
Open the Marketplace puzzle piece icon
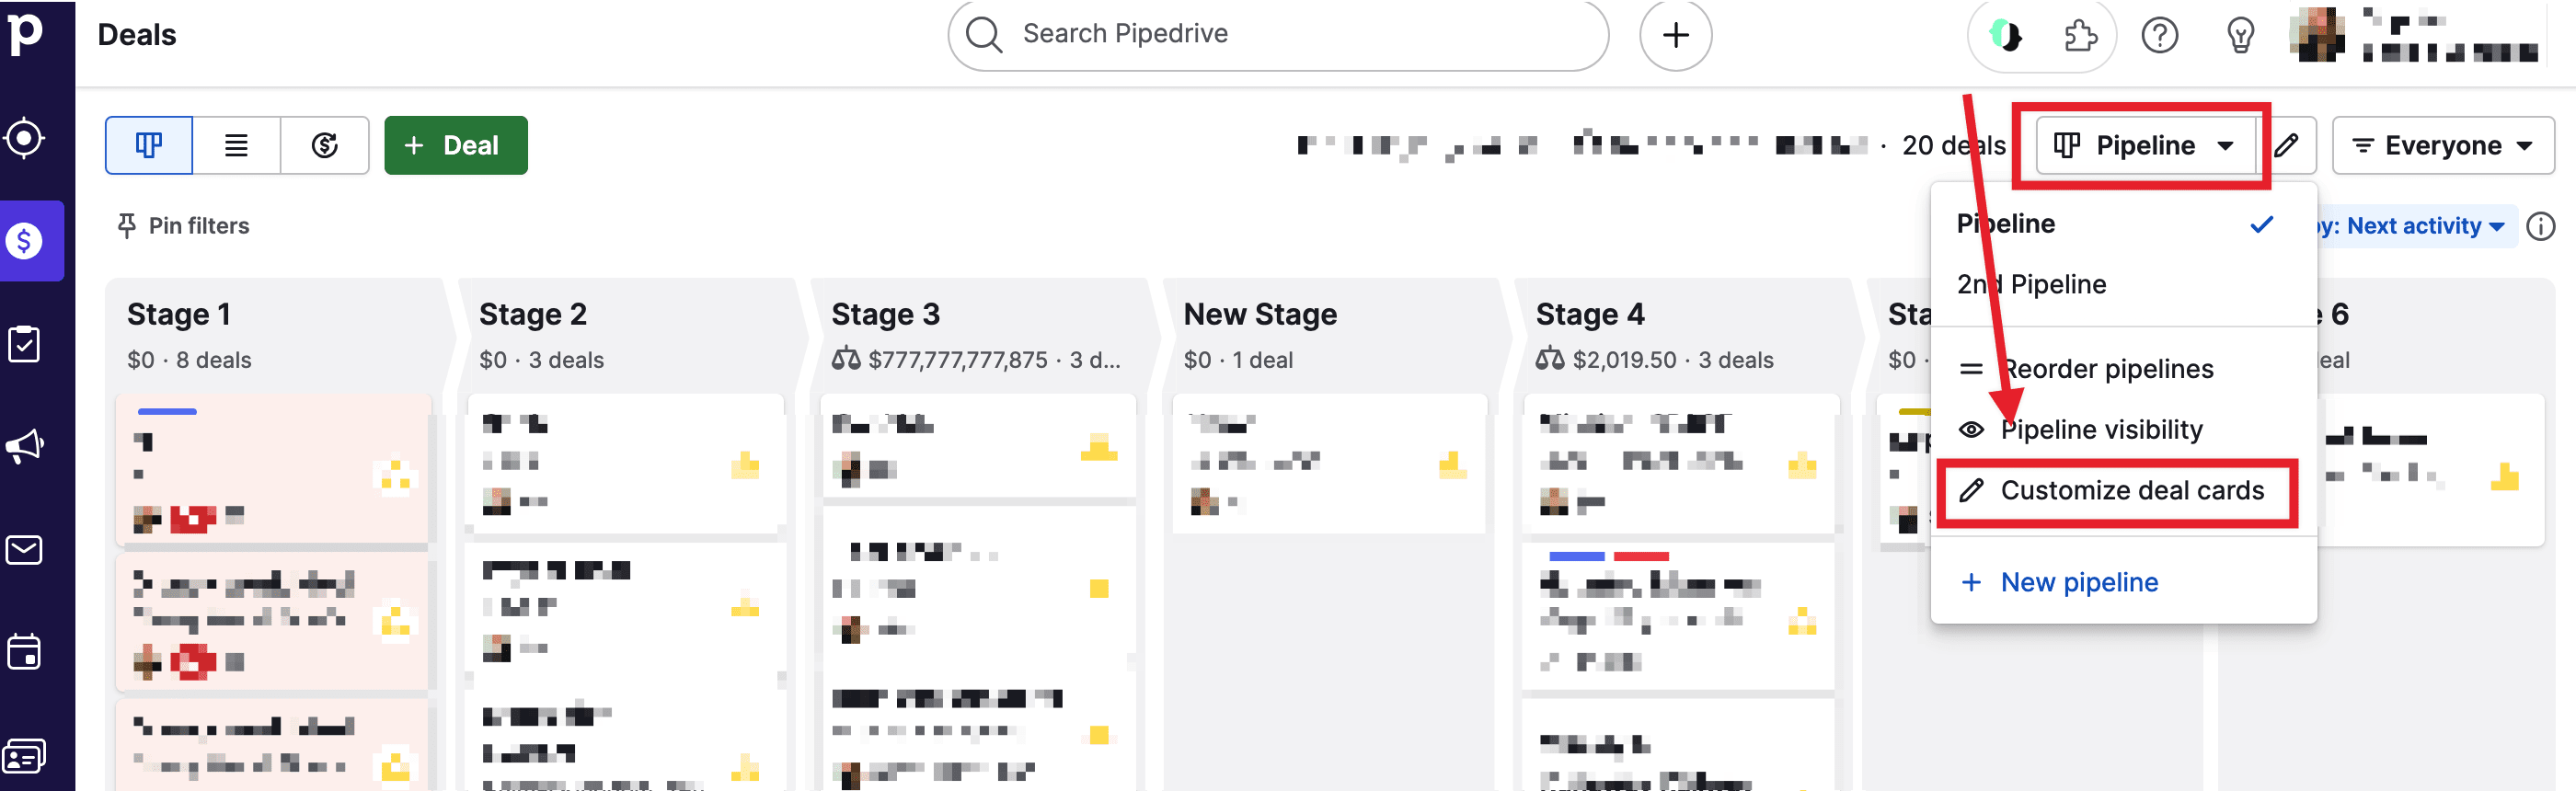2080,36
